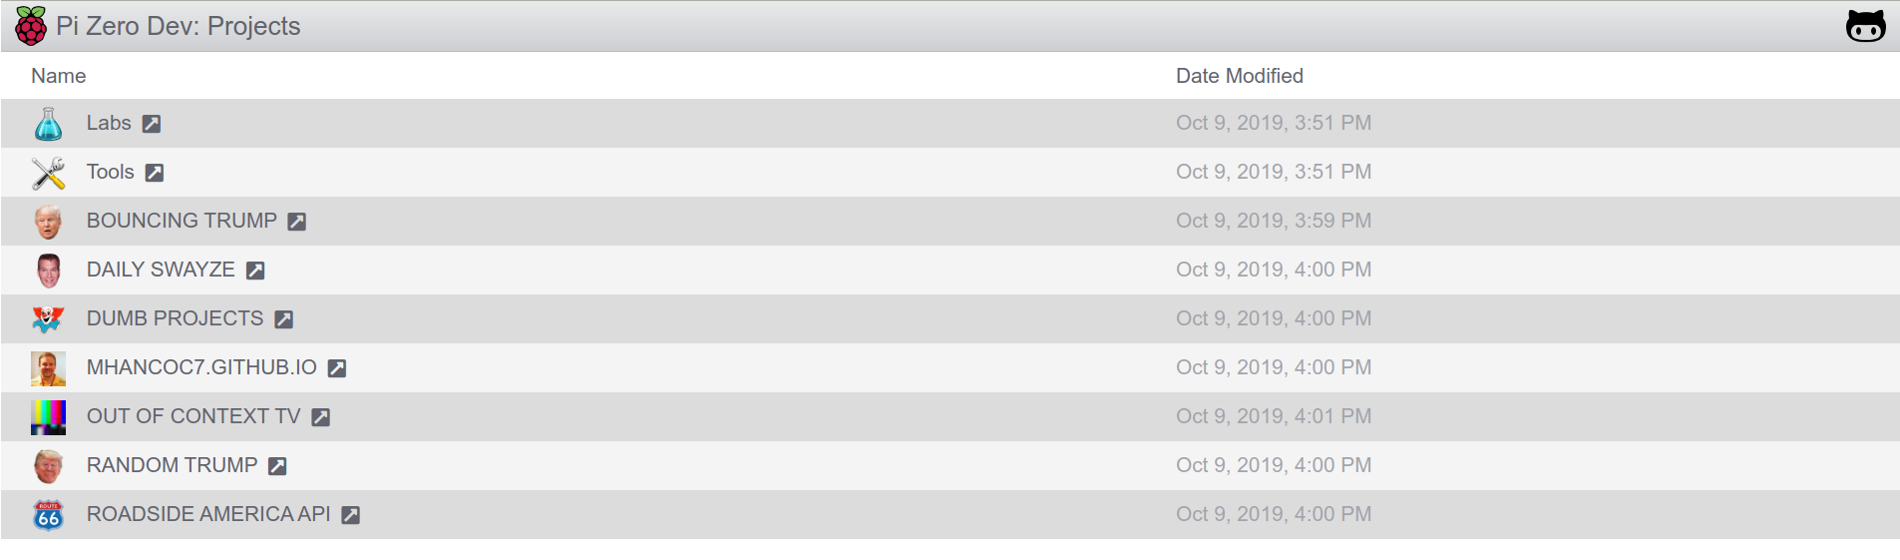Open external link arrow beside Labs
Viewport: 1900px width, 560px height.
click(x=151, y=124)
